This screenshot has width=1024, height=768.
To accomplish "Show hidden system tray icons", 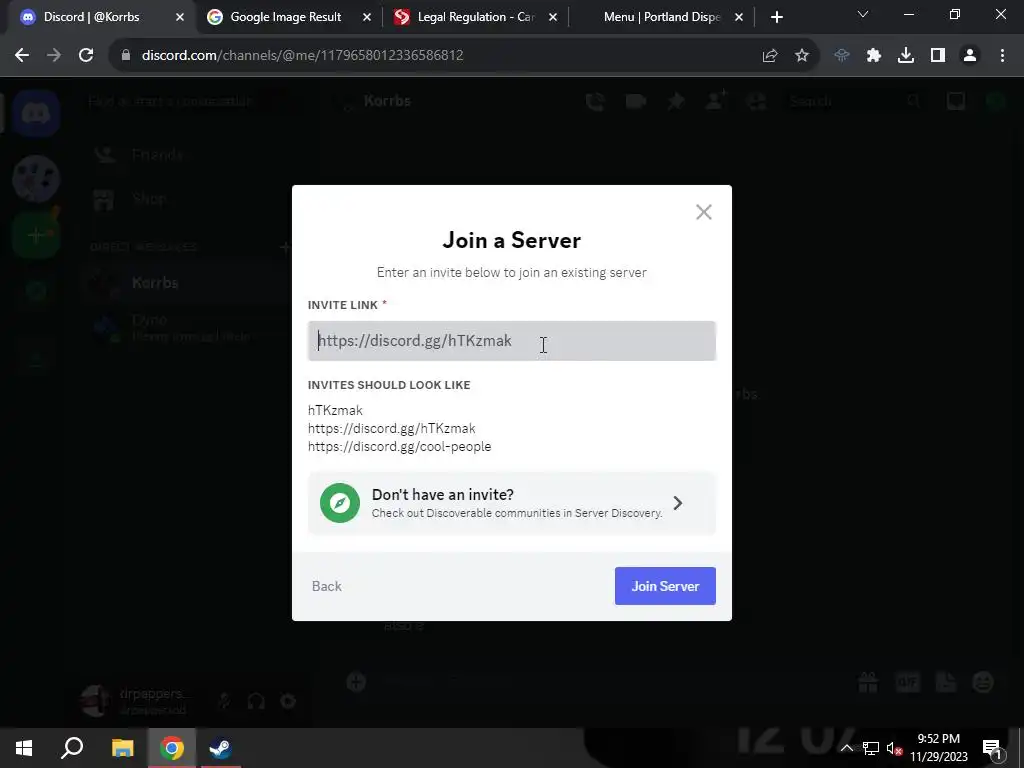I will pyautogui.click(x=846, y=748).
